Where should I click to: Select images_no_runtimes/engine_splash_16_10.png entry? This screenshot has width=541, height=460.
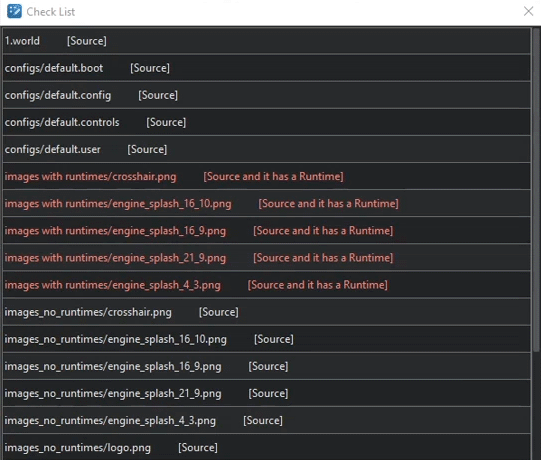pyautogui.click(x=266, y=339)
